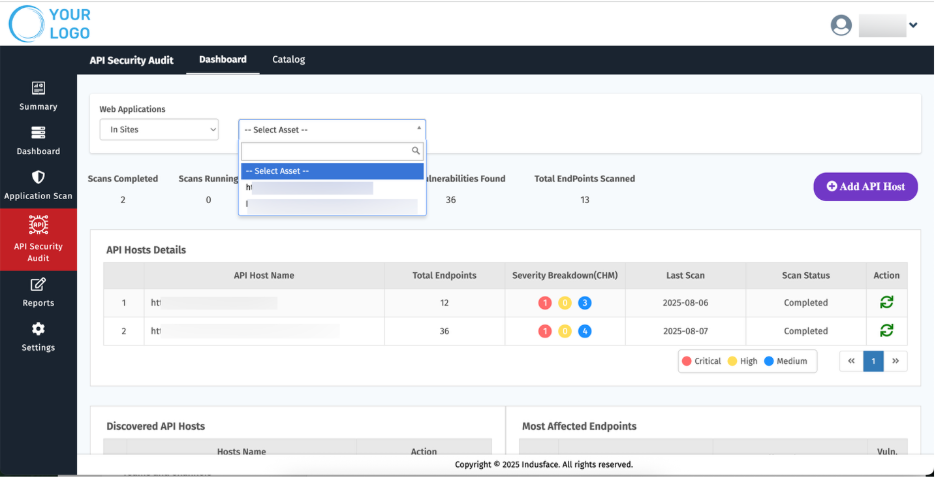The width and height of the screenshot is (936, 477).
Task: Go to previous page of hosts
Action: 851,361
